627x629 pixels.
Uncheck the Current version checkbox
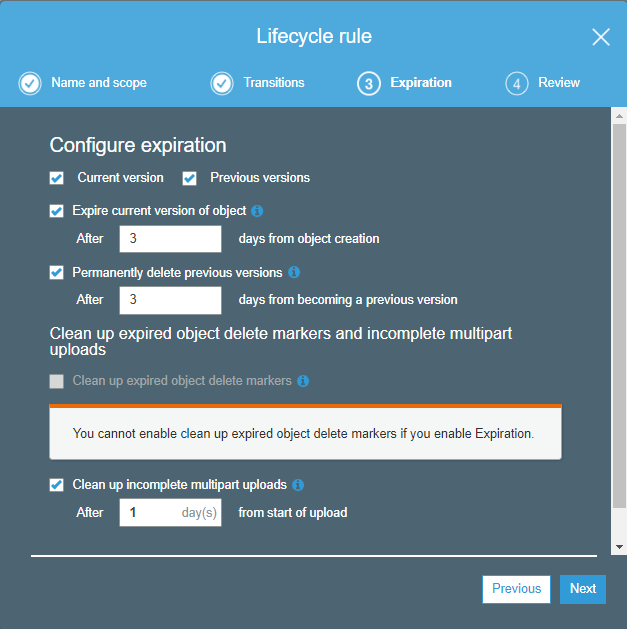click(57, 178)
